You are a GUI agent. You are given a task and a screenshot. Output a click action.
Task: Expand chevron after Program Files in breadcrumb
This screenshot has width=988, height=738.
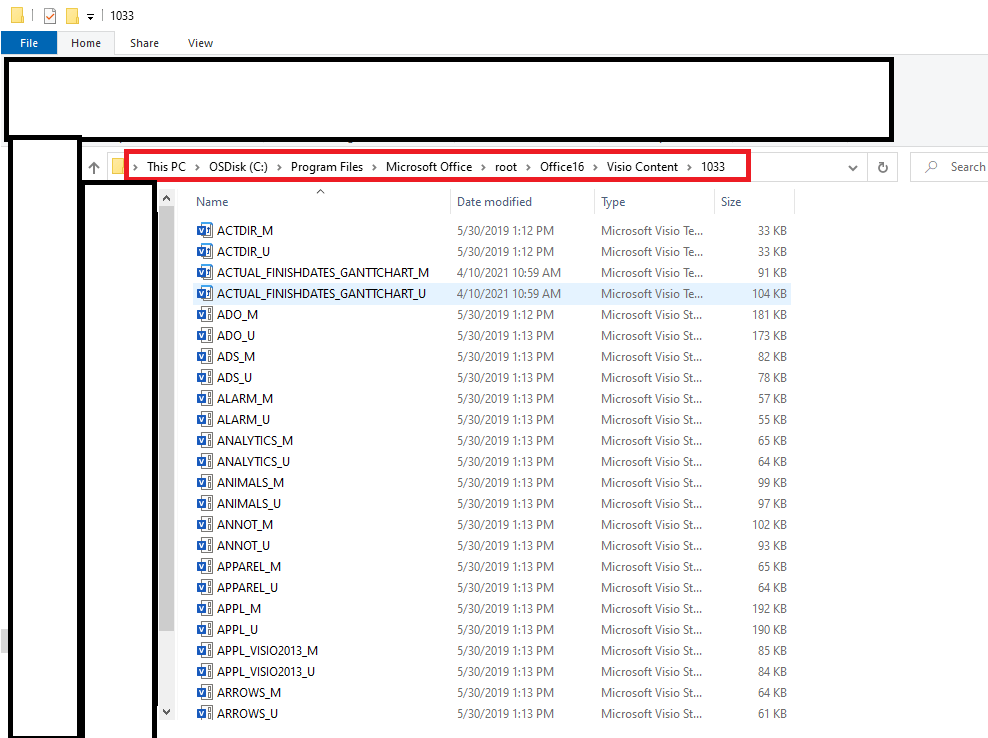[x=374, y=168]
